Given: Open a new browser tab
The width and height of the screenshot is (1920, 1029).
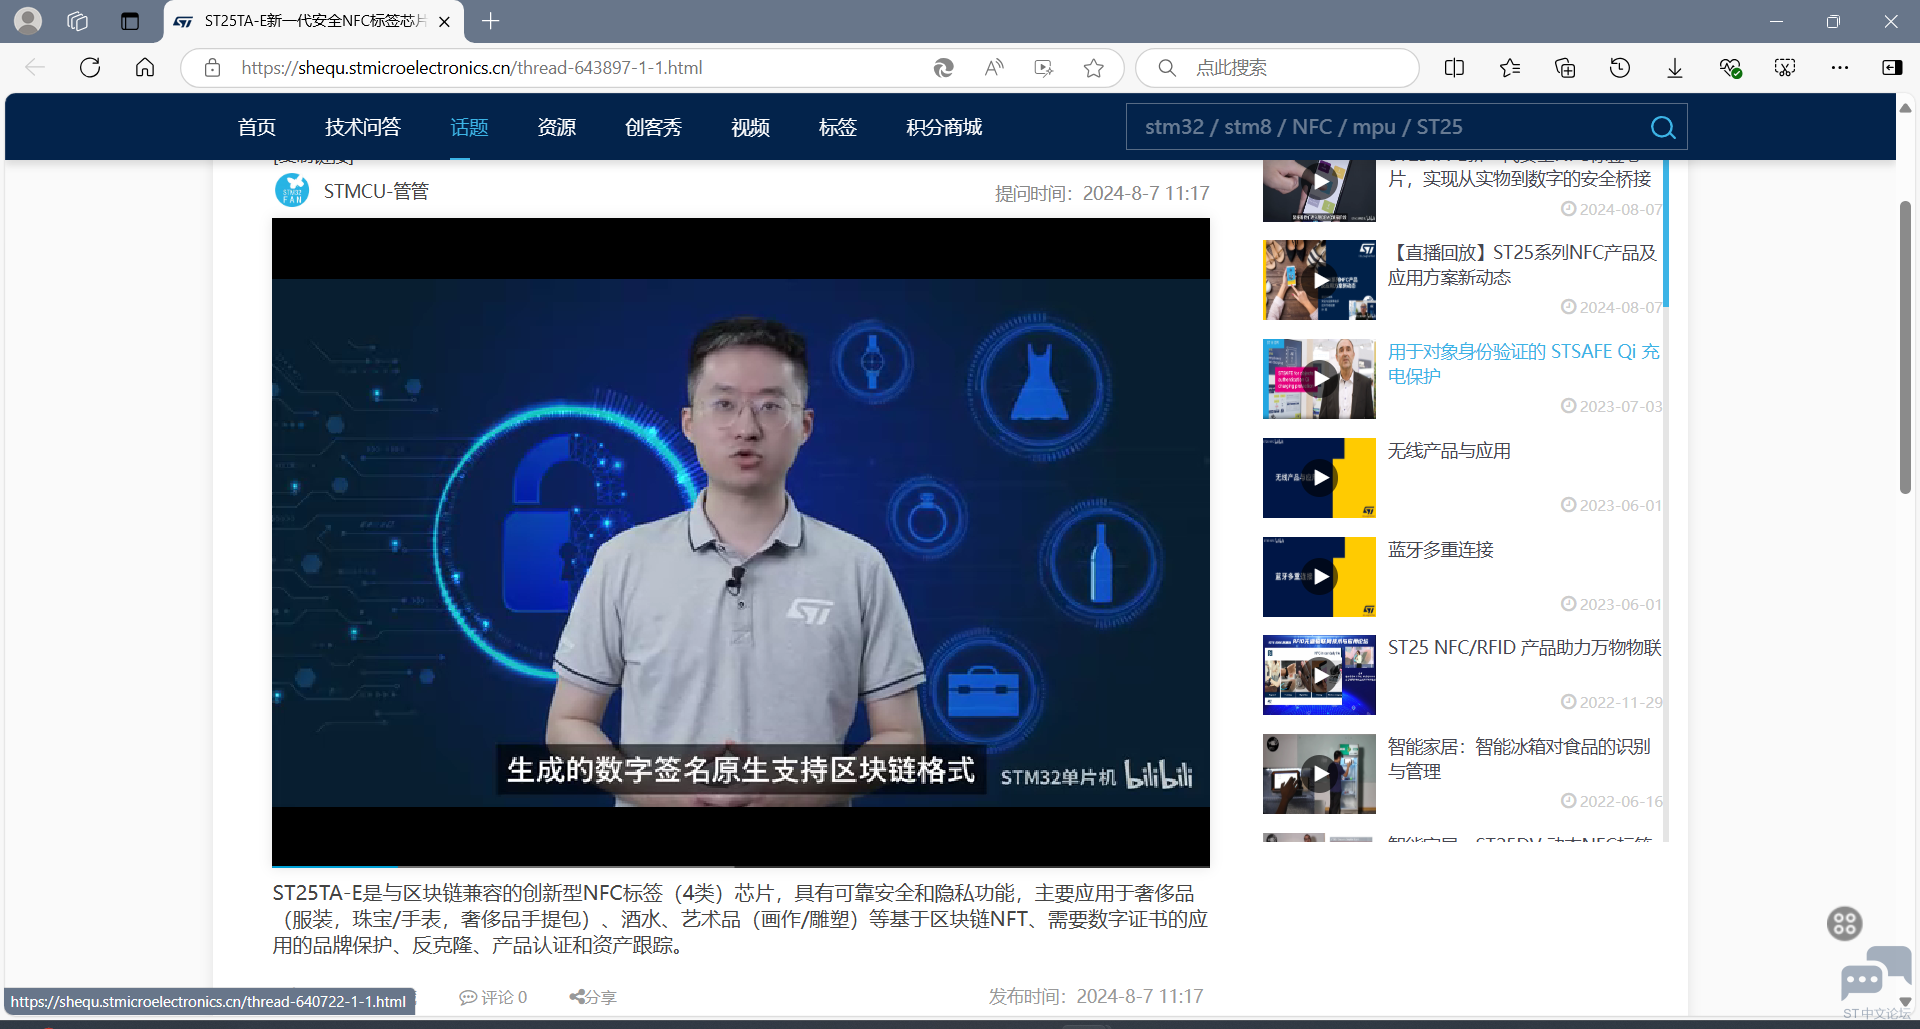Looking at the screenshot, I should [x=490, y=21].
